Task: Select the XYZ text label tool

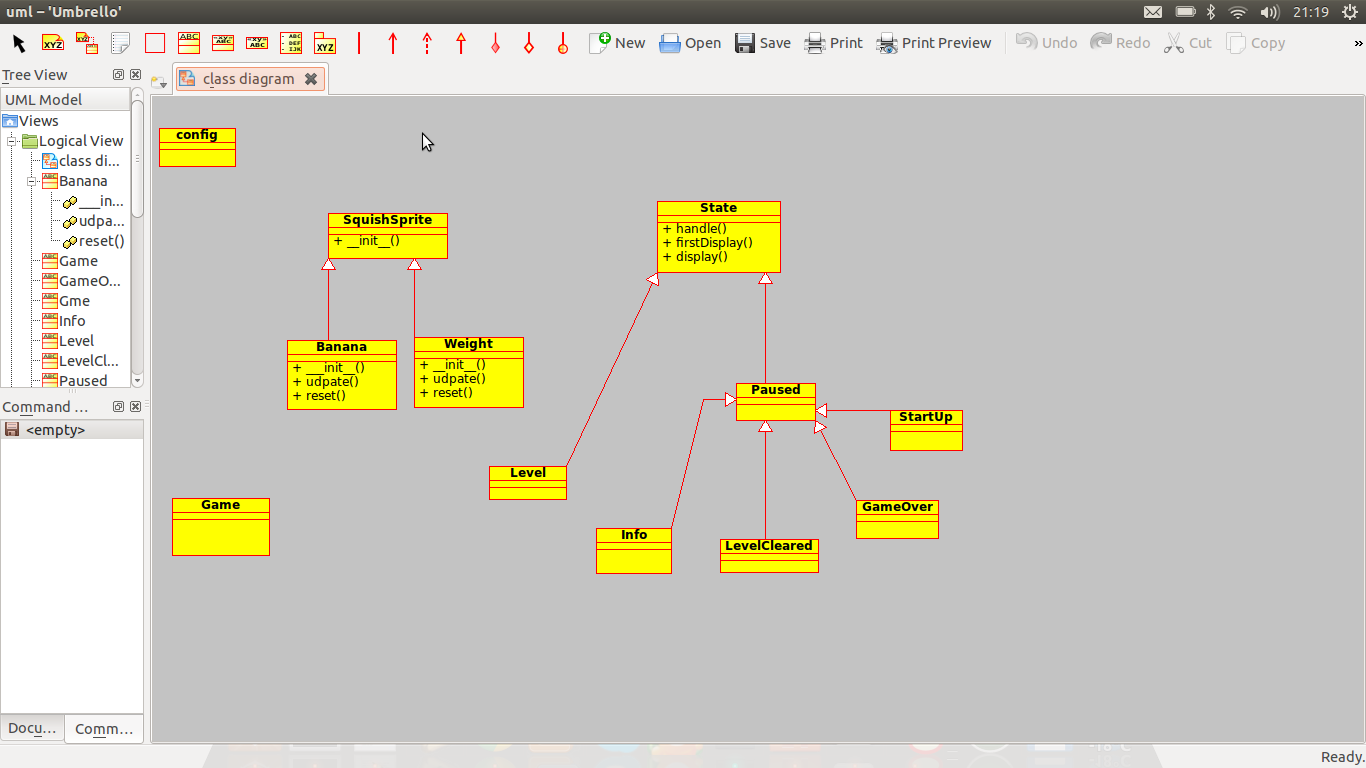Action: click(53, 43)
